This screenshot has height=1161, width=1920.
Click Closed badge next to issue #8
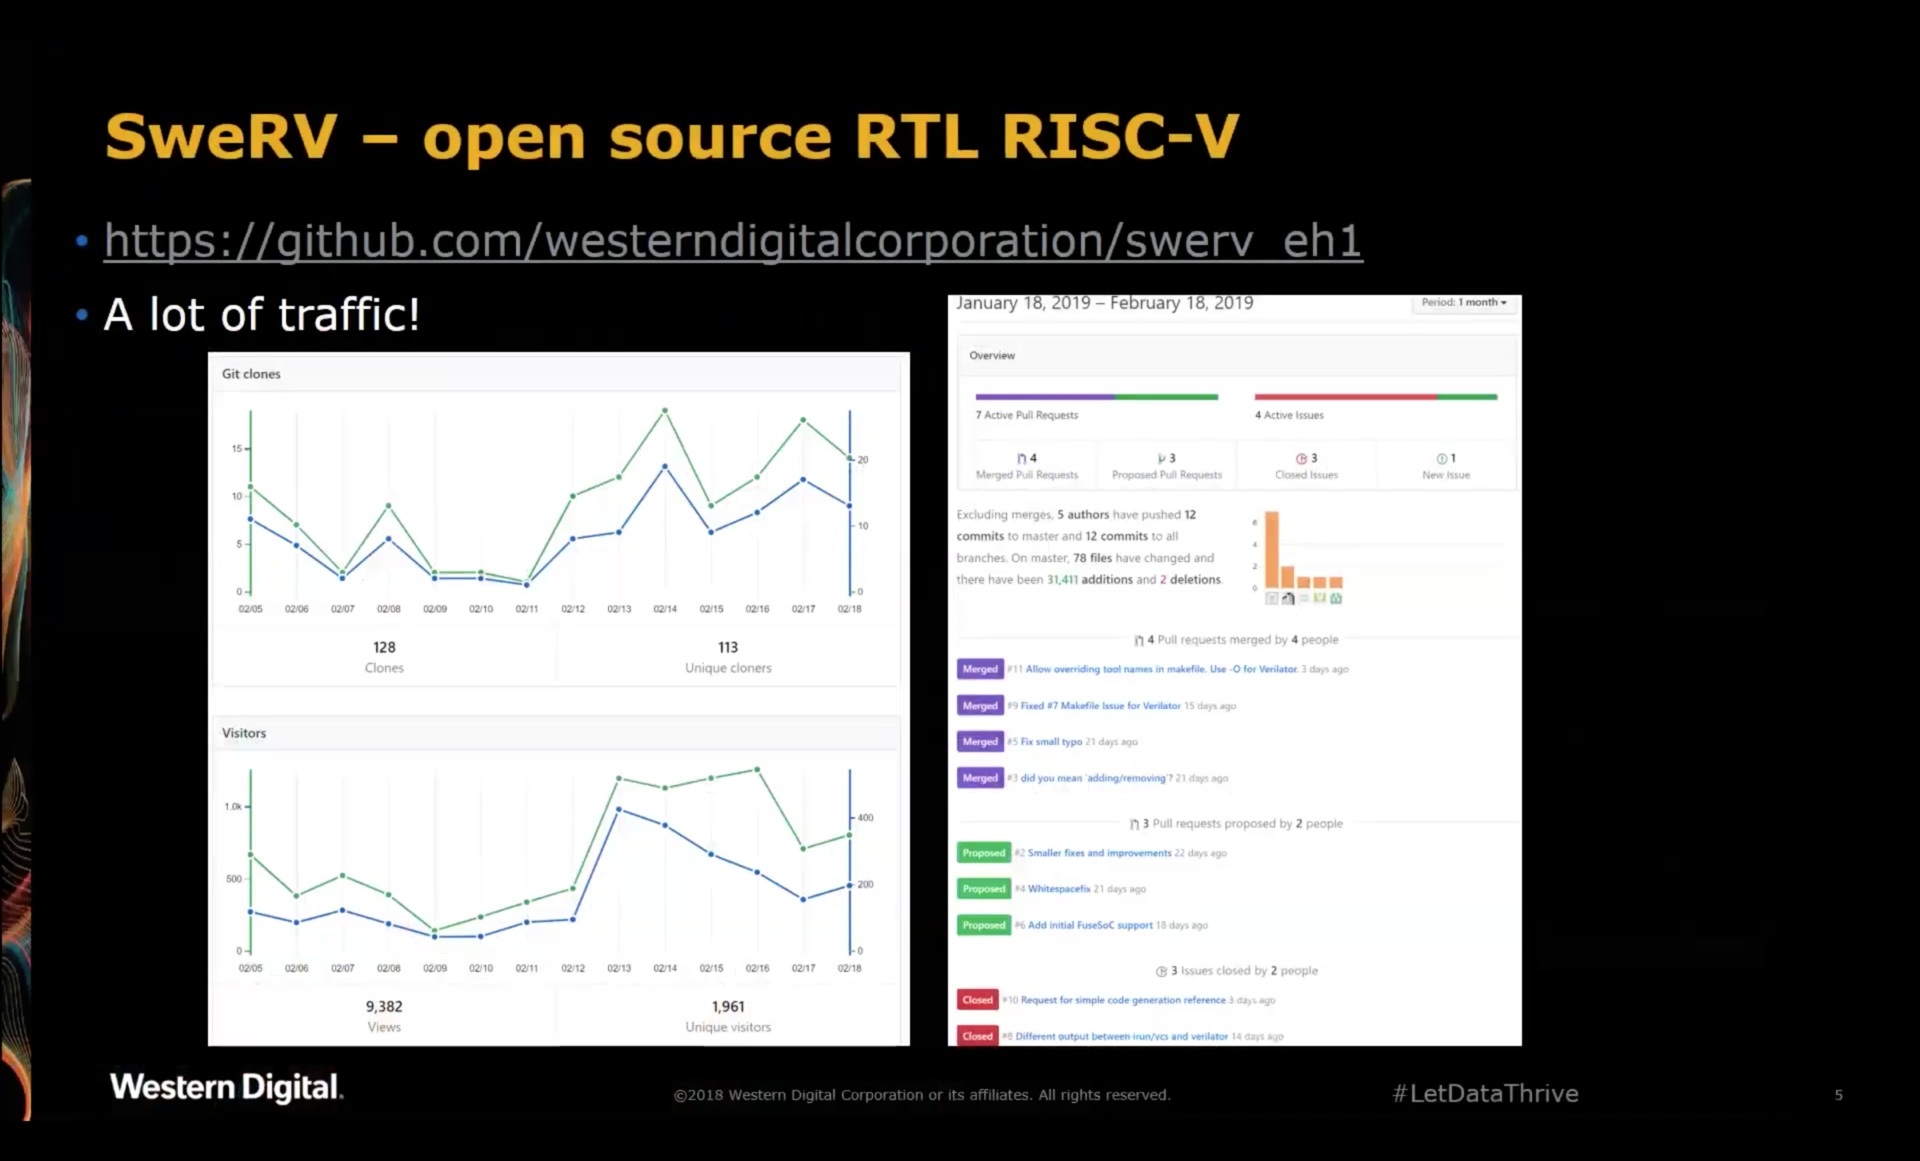(x=977, y=1036)
